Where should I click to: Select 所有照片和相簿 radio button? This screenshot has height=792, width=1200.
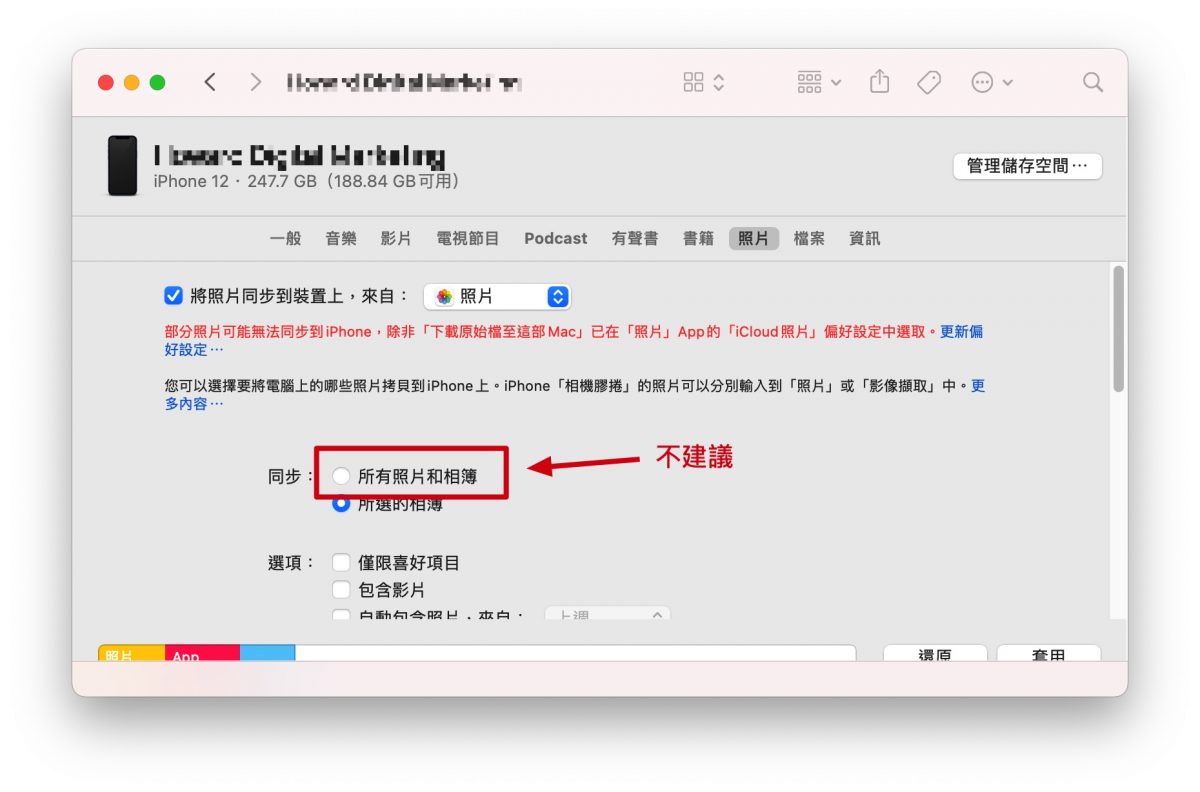pos(341,477)
